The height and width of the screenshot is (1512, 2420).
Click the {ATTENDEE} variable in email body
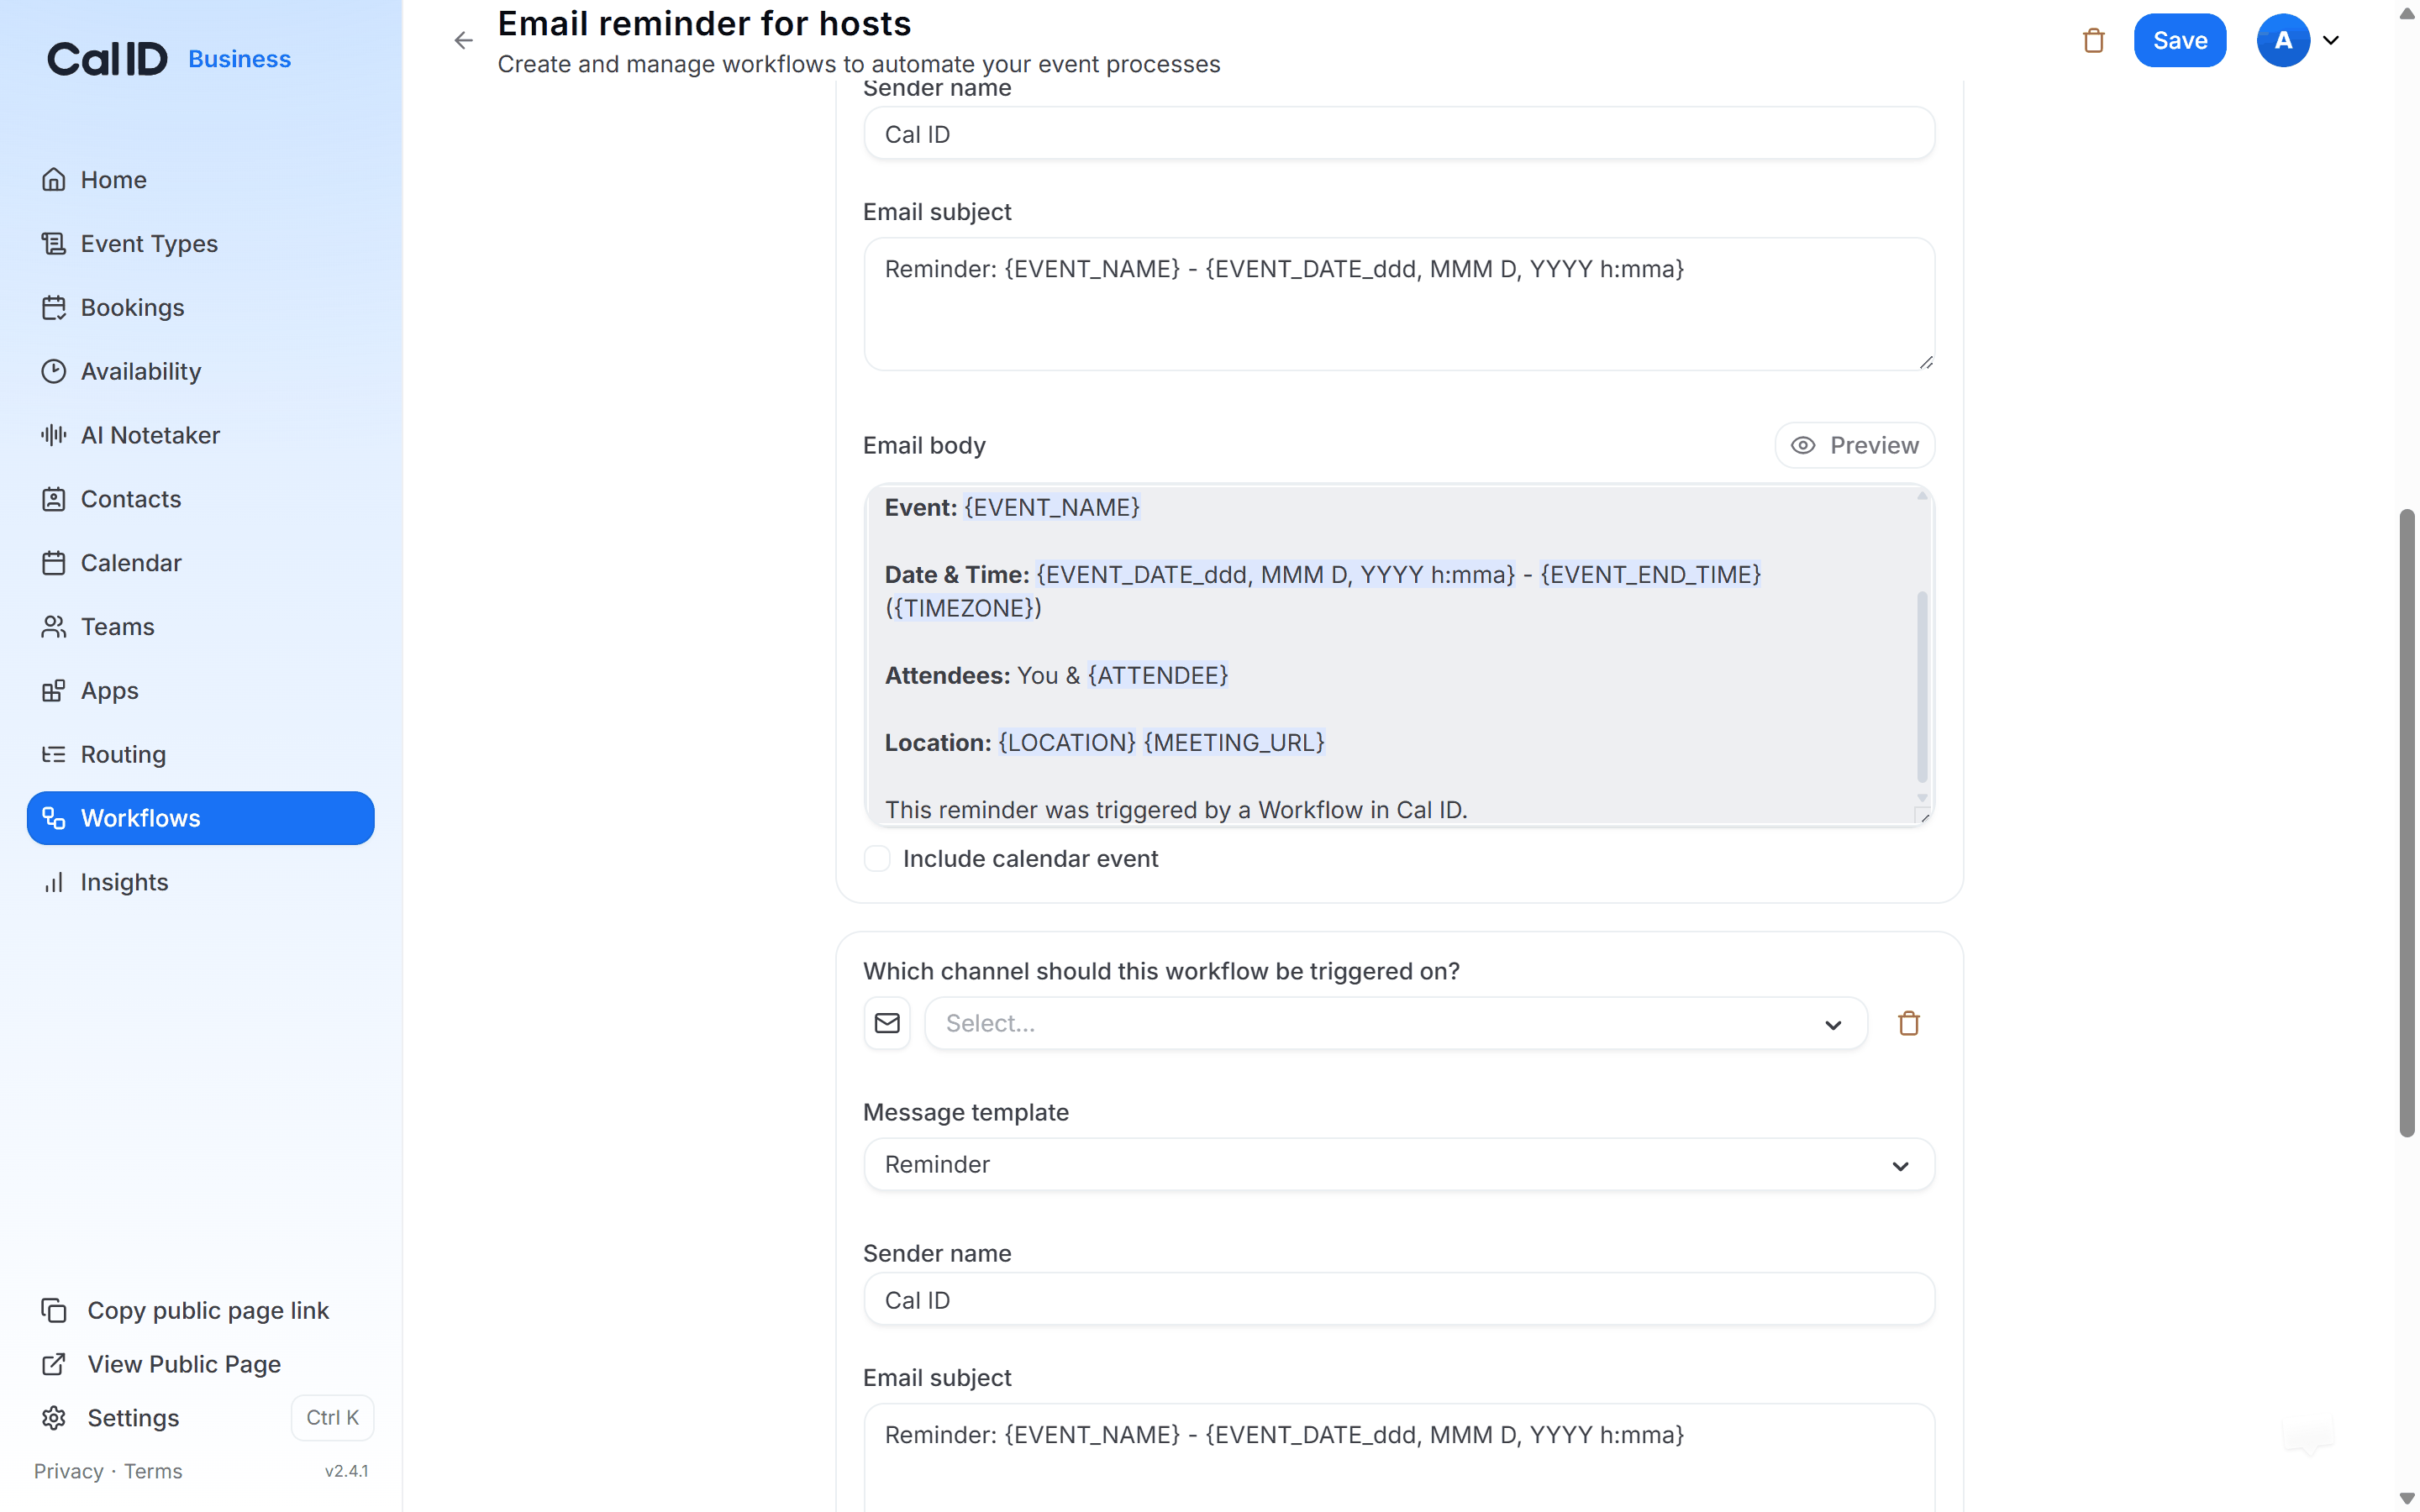1157,675
